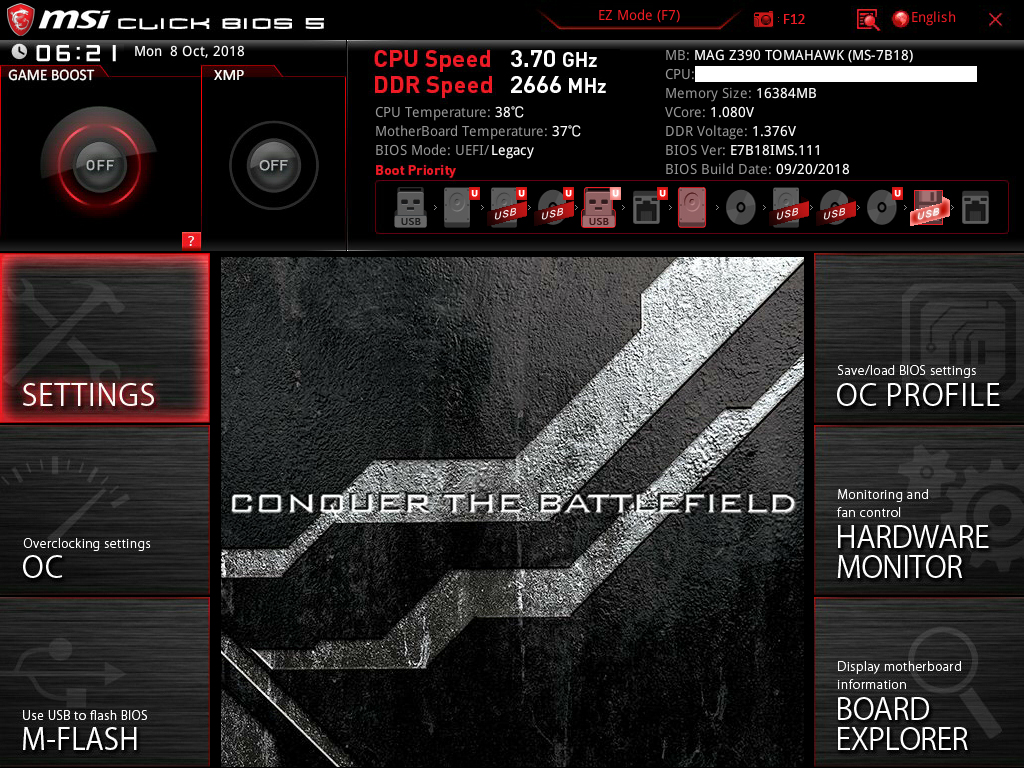Open BOARD EXPLORER motherboard information
This screenshot has height=768, width=1024.
coord(919,683)
